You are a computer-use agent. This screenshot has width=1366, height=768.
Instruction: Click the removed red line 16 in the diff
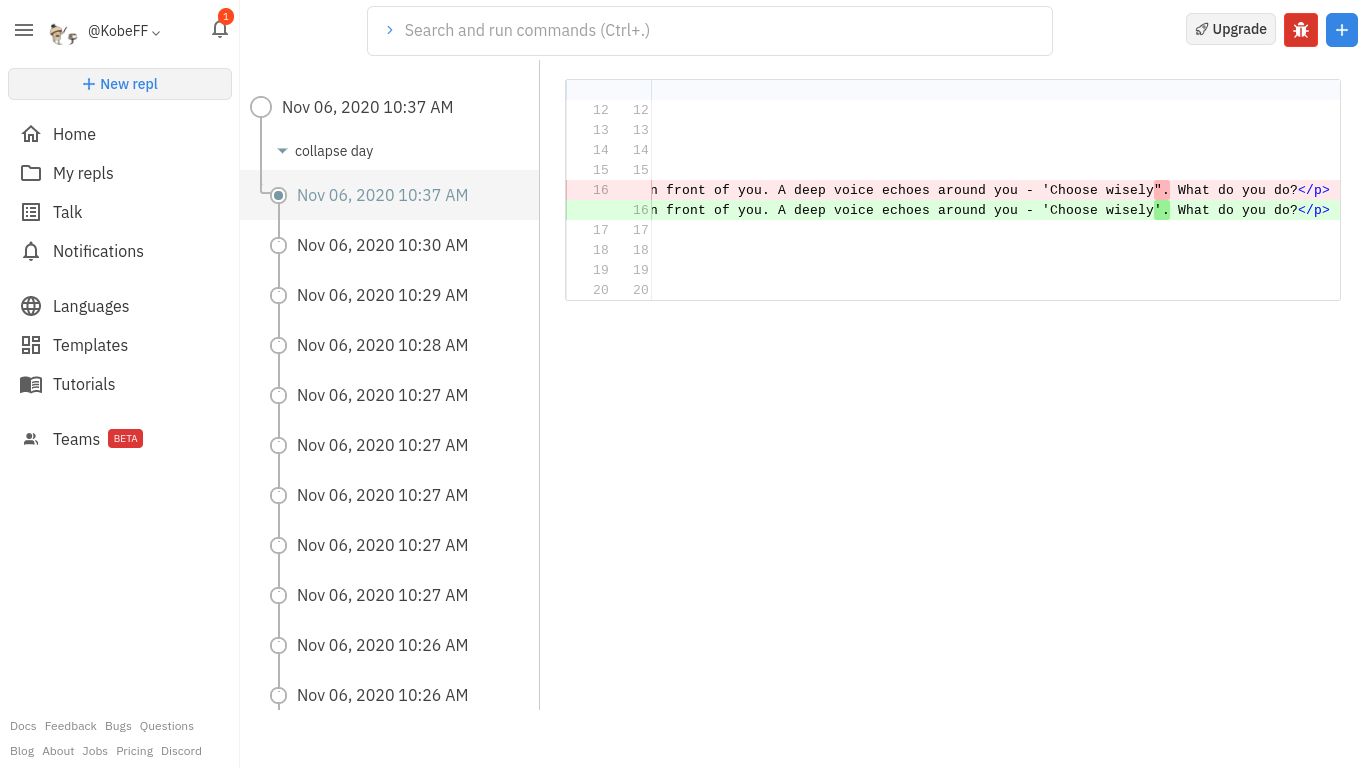click(953, 190)
